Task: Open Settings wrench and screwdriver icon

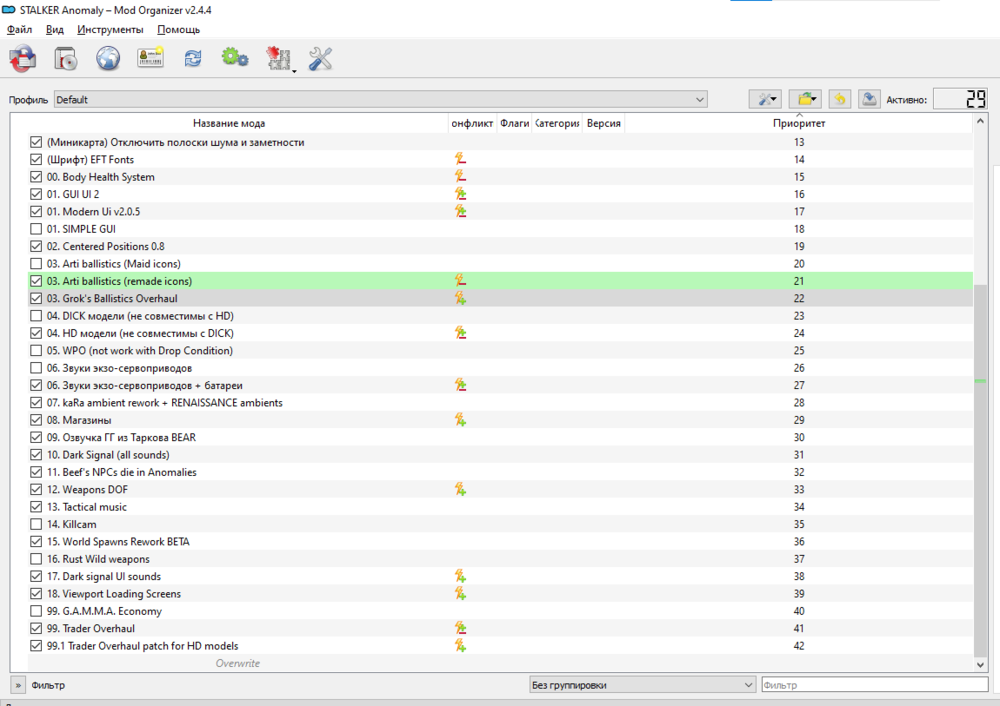Action: (320, 59)
